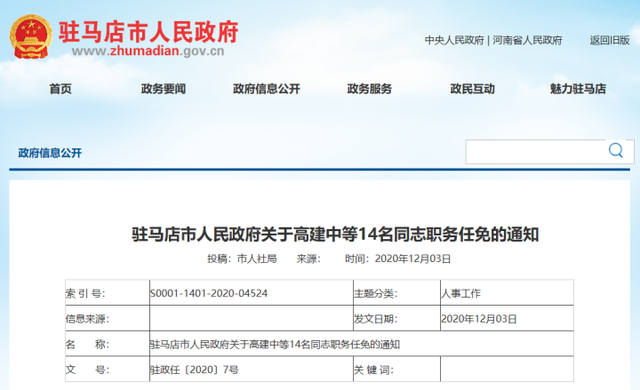
Task: Open the 首页 navigation item
Action: [60, 89]
